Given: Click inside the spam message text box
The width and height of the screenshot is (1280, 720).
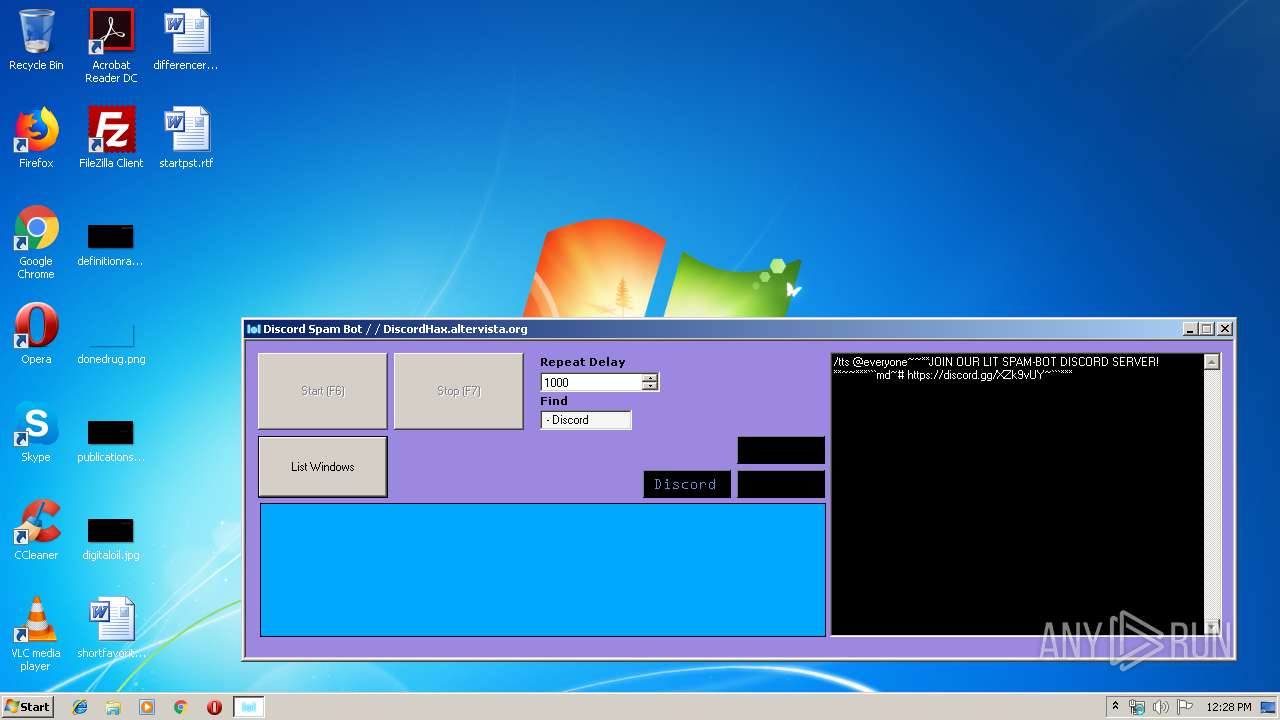Looking at the screenshot, I should click(1017, 494).
